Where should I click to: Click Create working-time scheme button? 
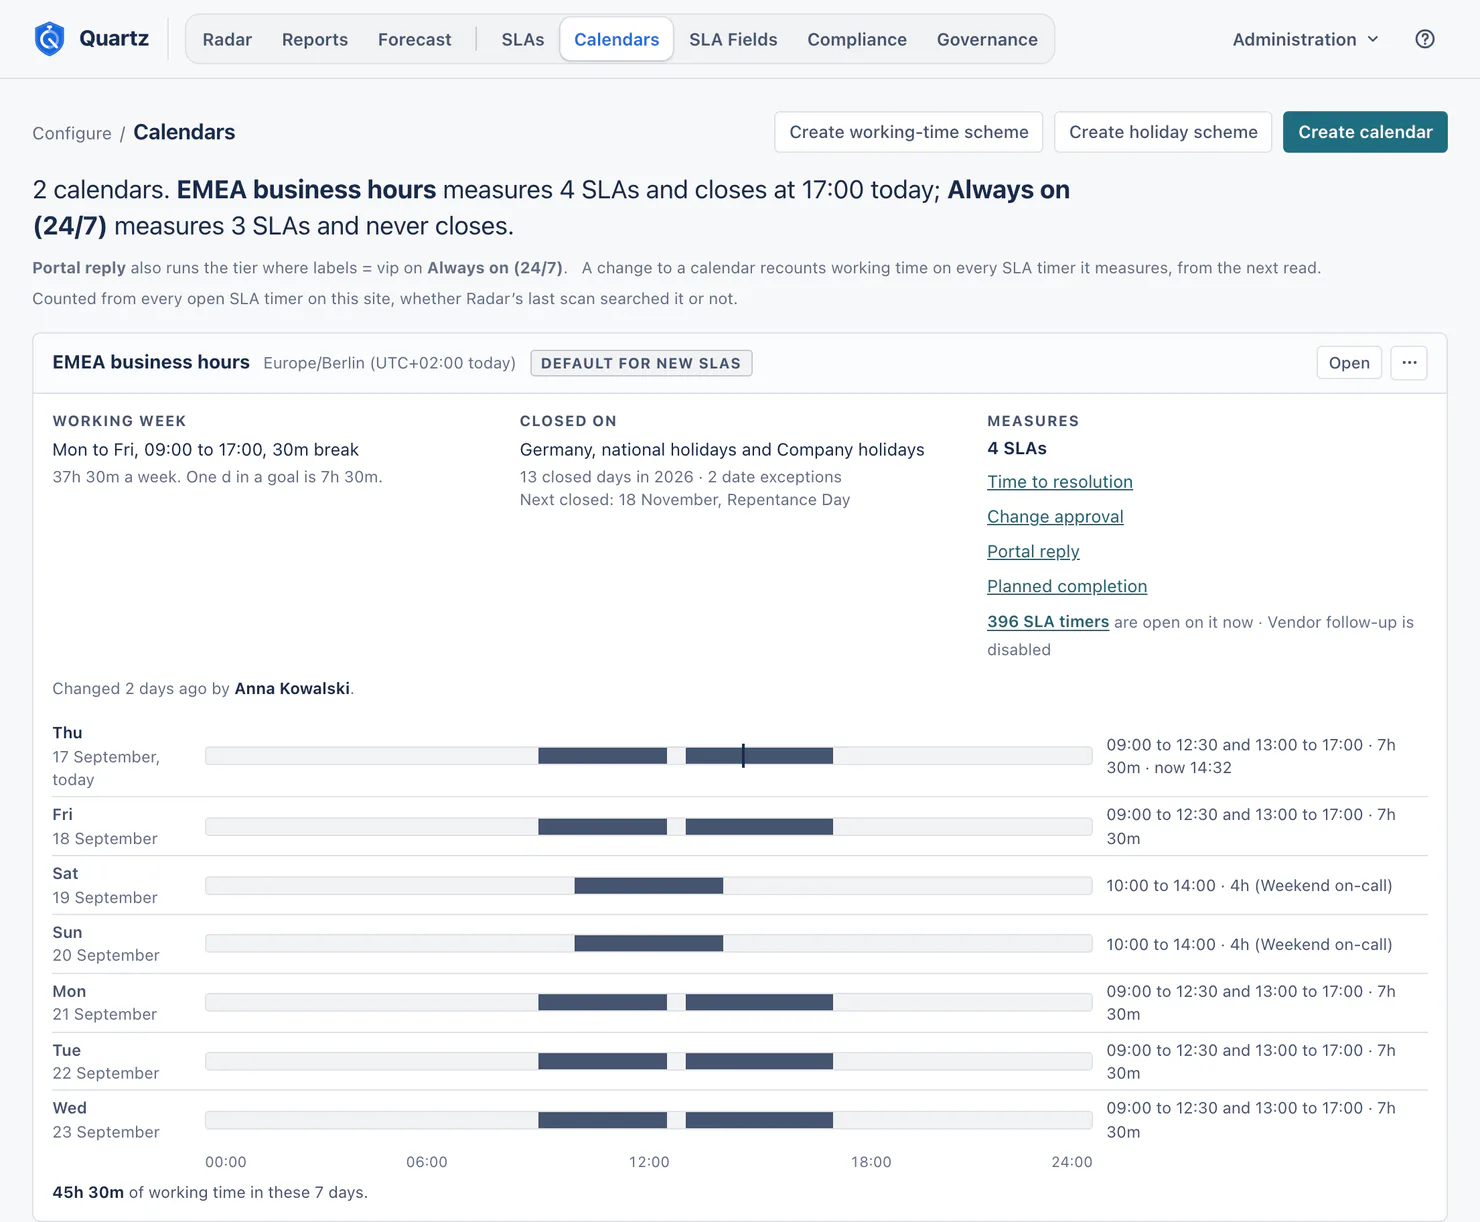point(909,132)
